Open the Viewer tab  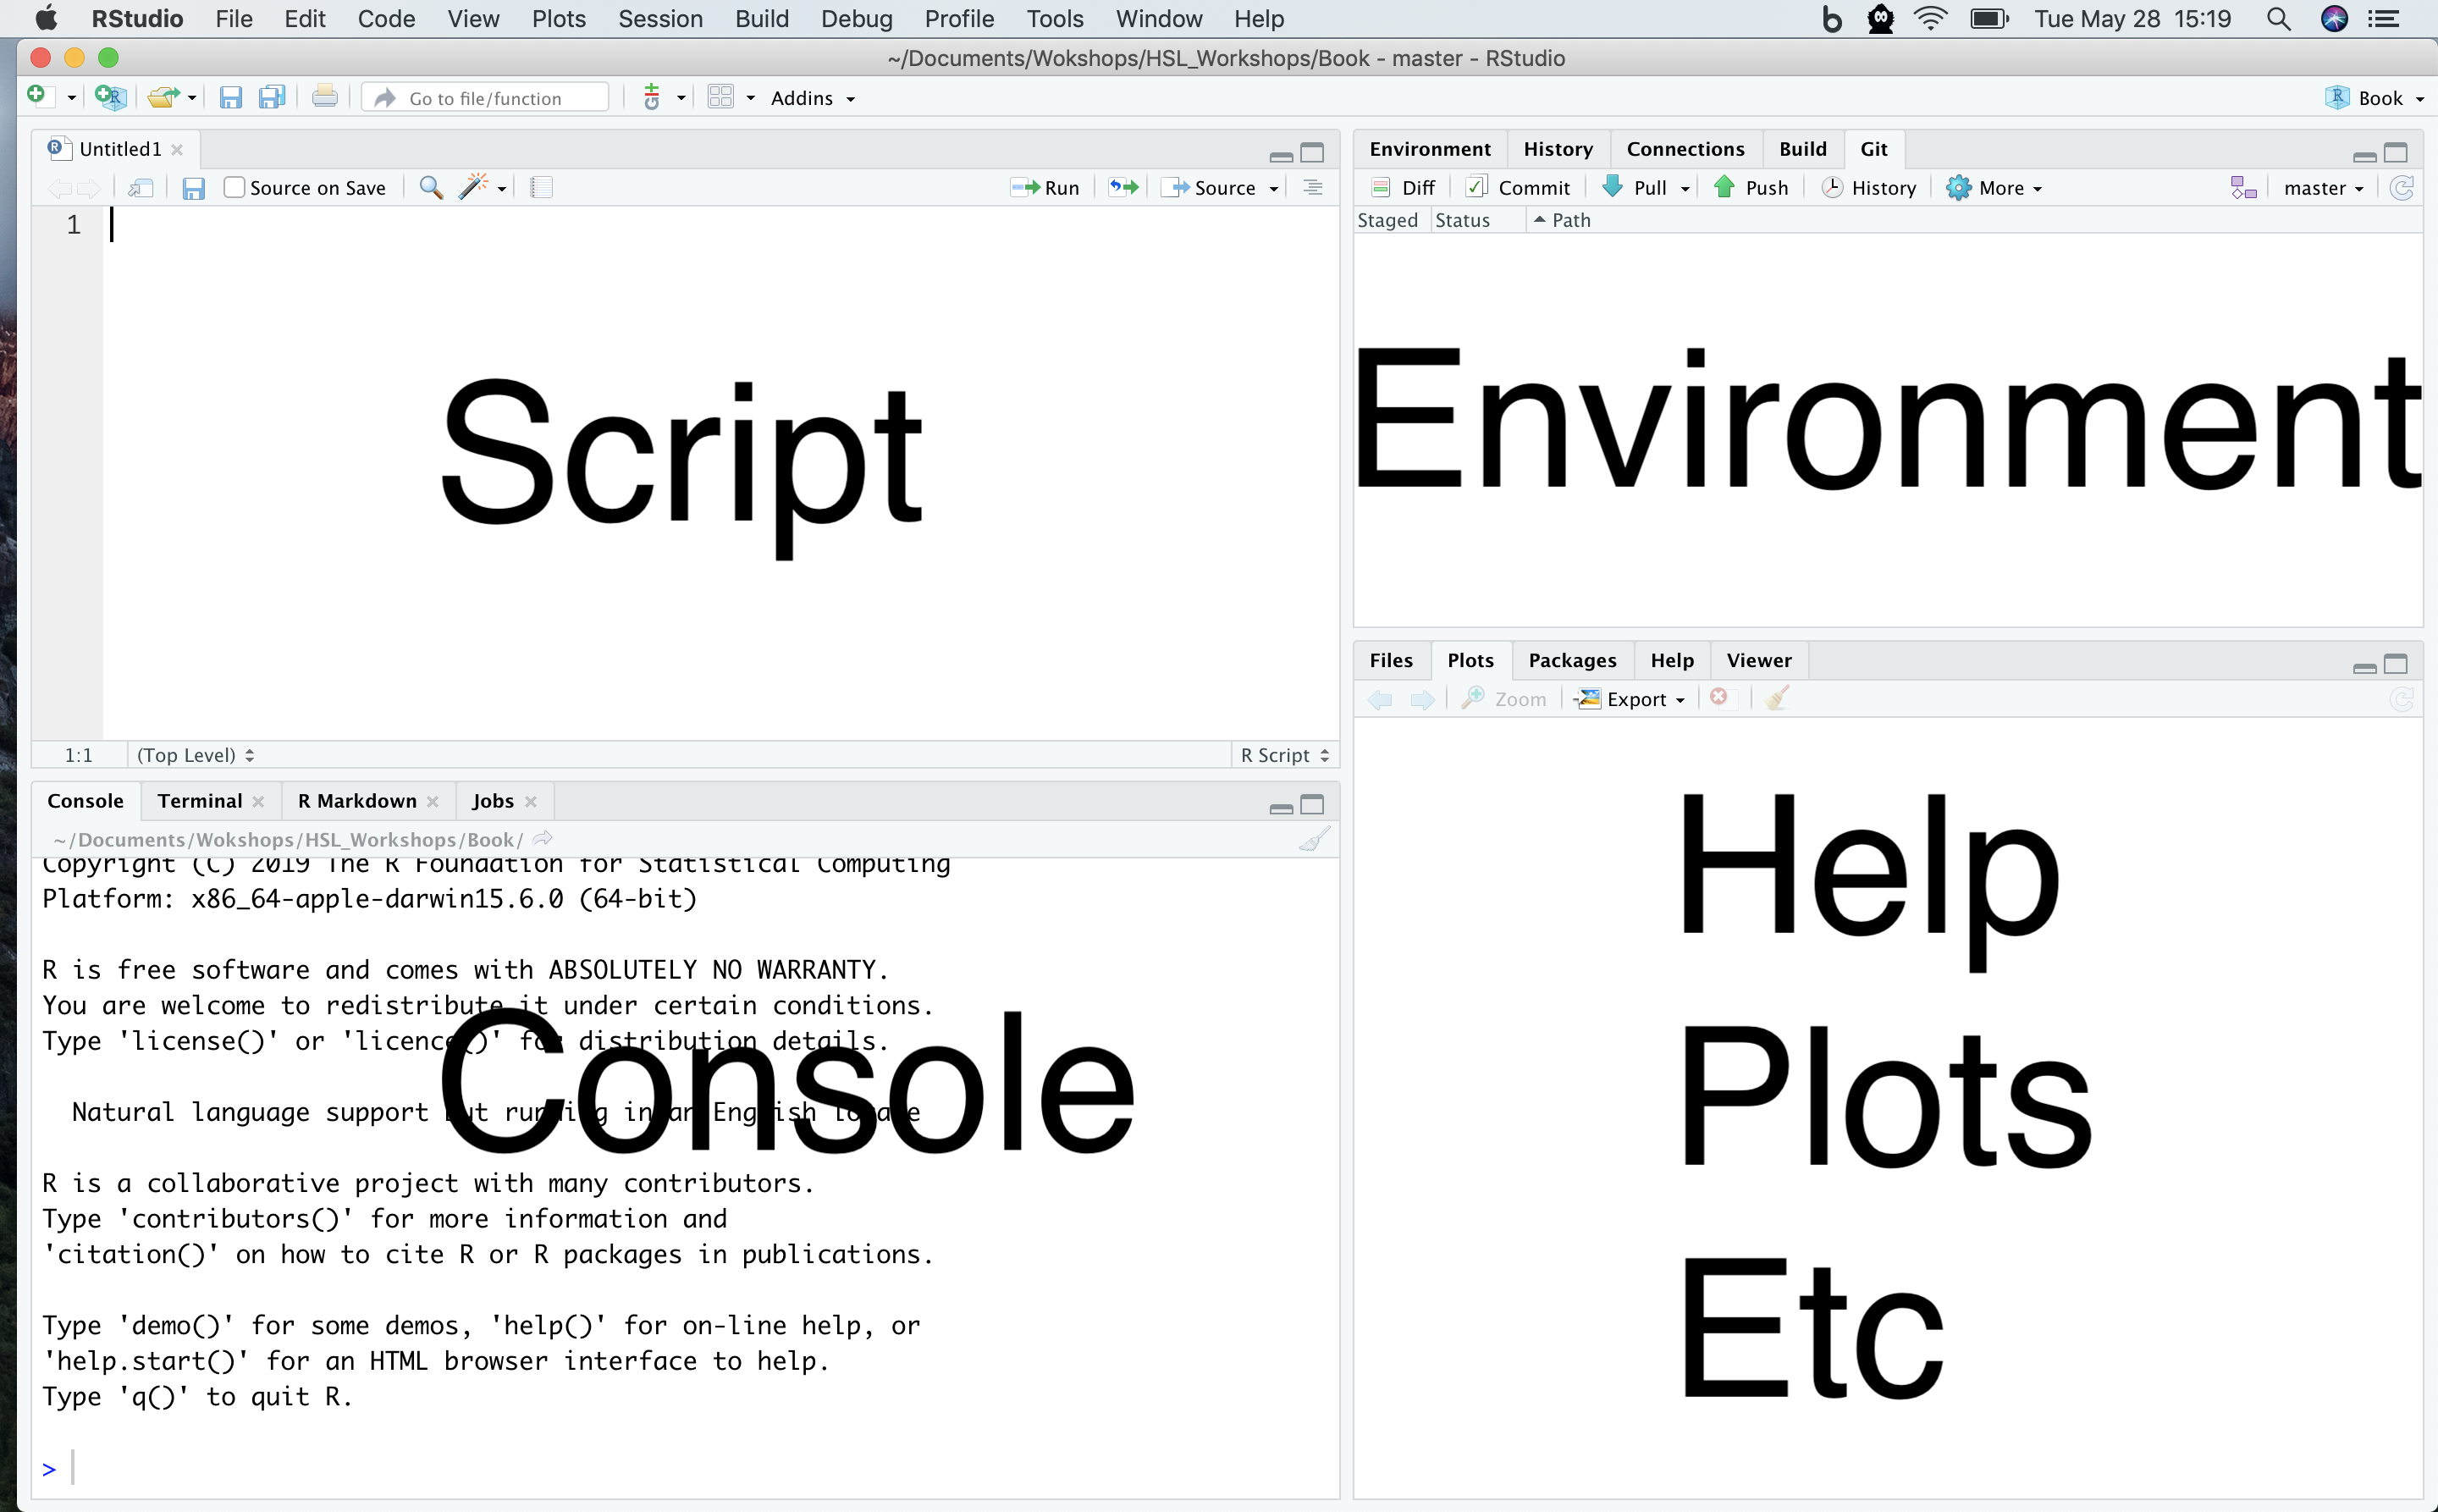point(1758,660)
